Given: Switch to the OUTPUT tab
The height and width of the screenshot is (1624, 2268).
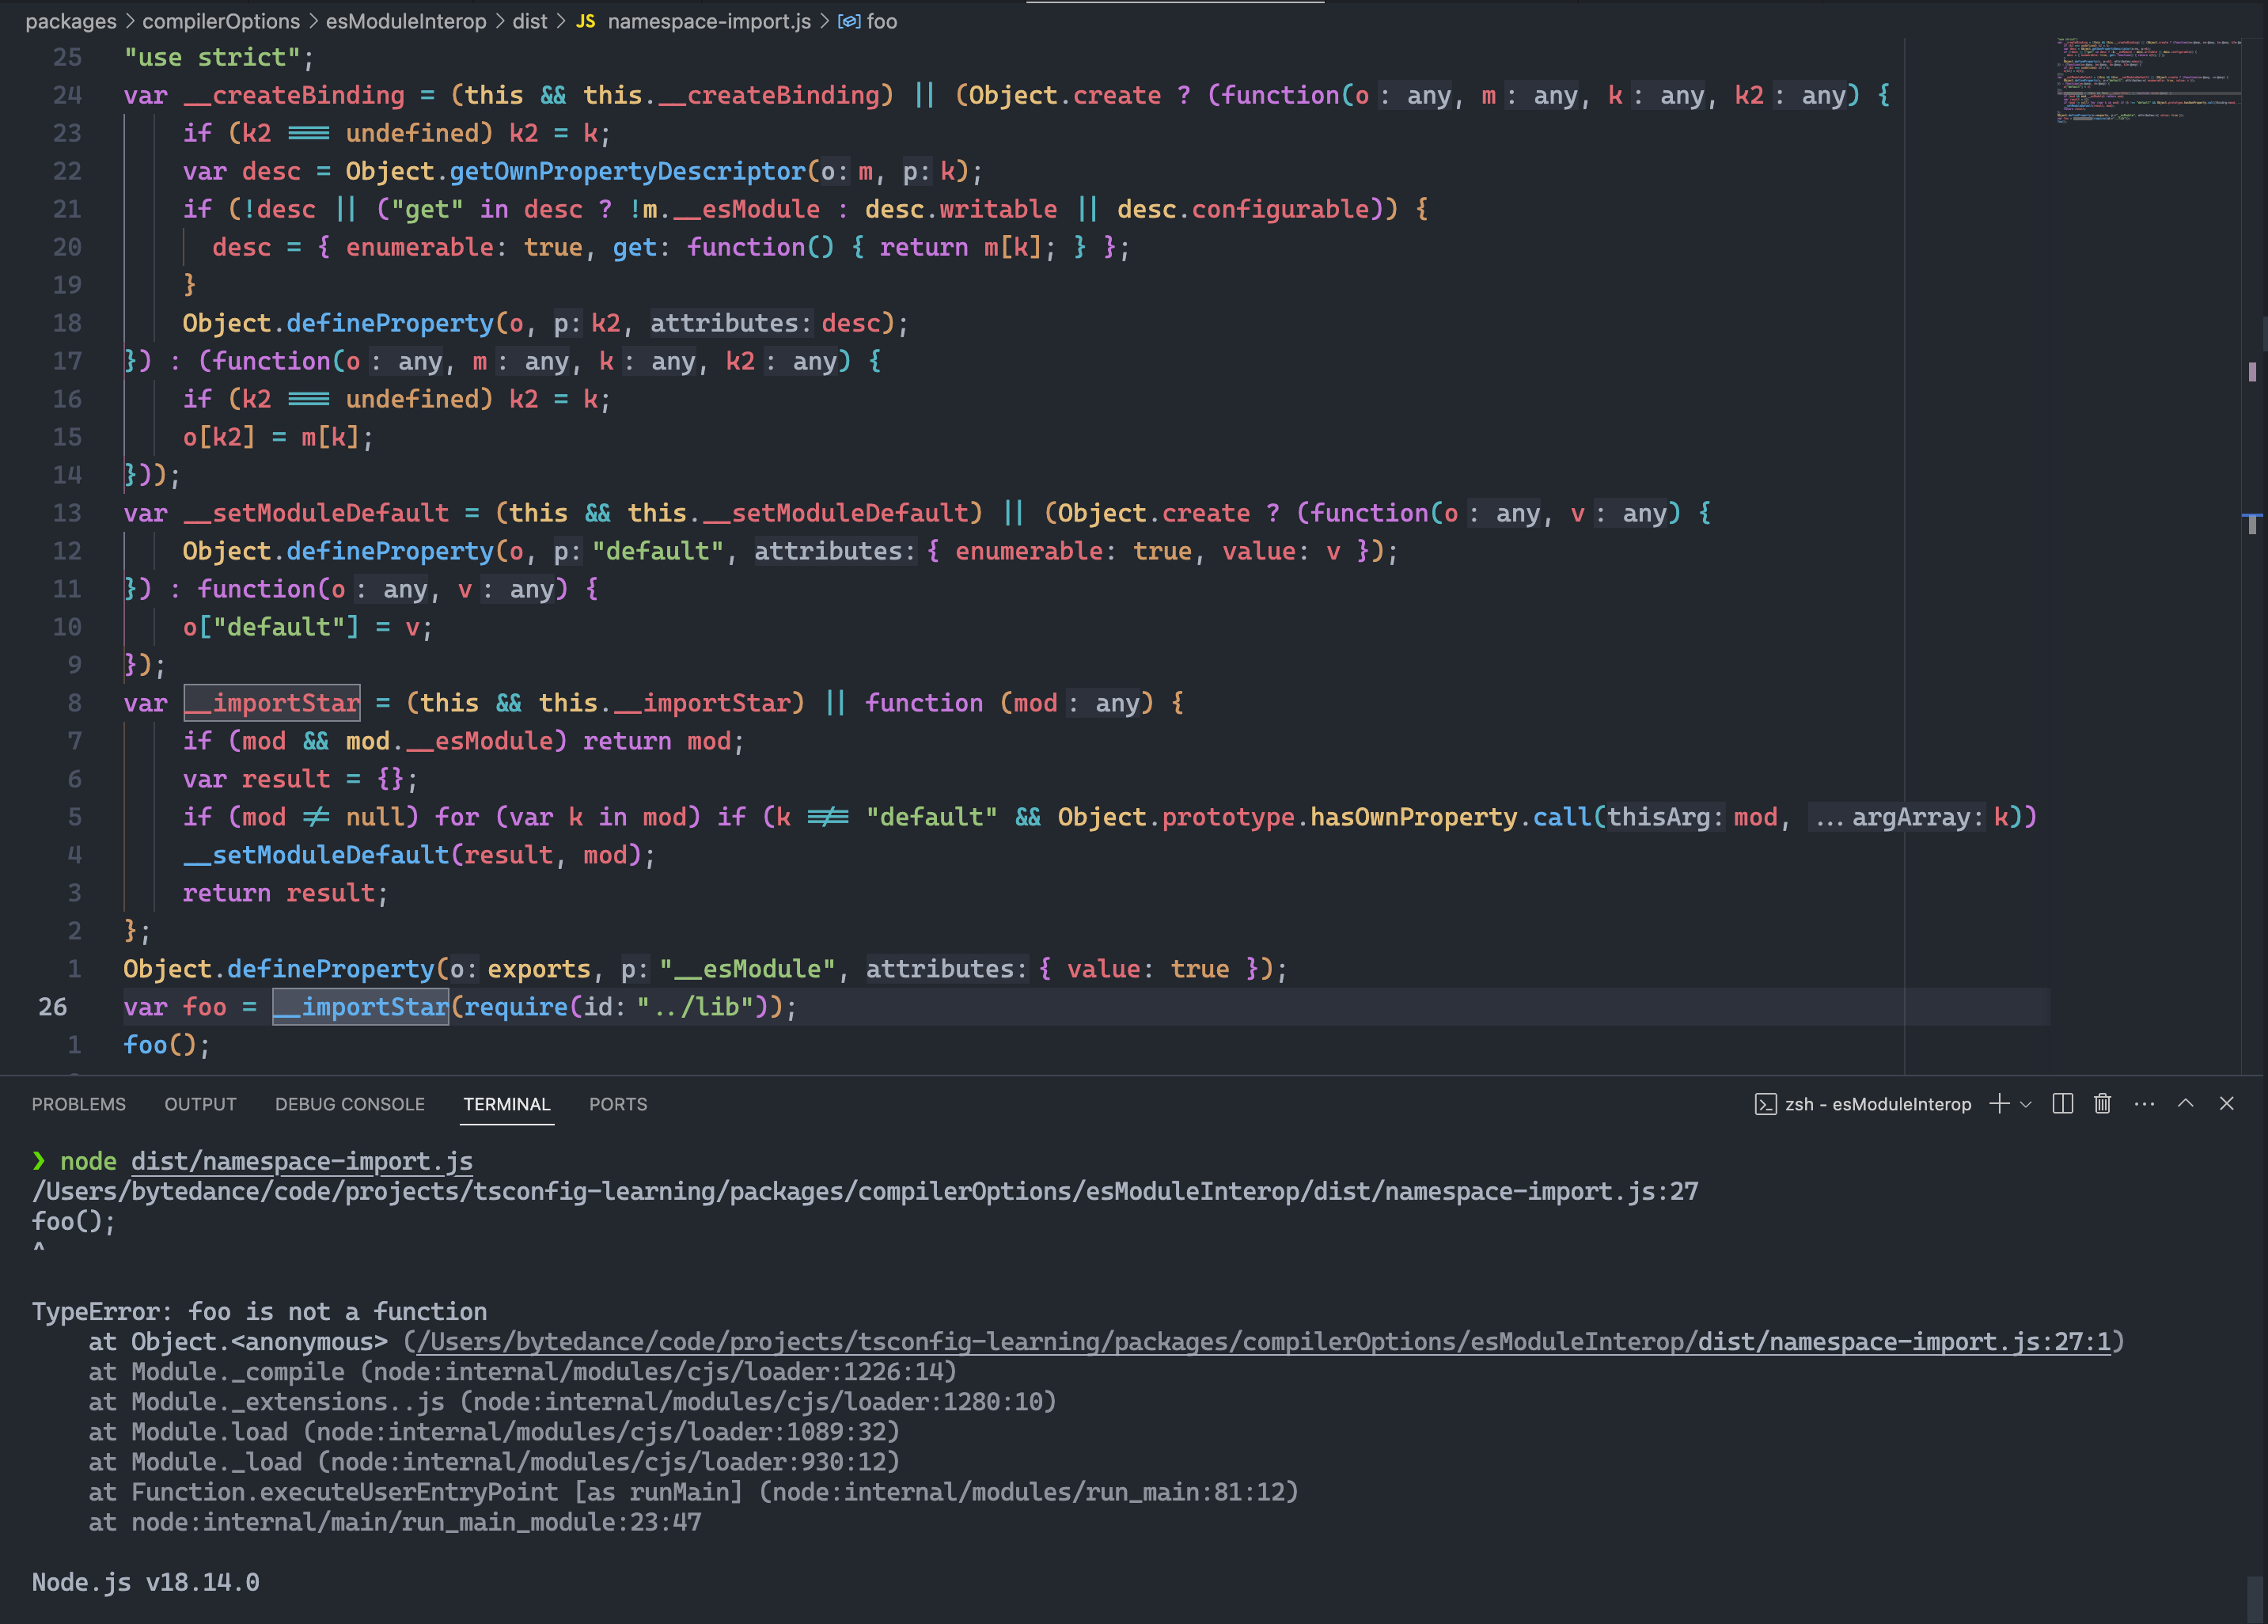Looking at the screenshot, I should click(x=201, y=1104).
